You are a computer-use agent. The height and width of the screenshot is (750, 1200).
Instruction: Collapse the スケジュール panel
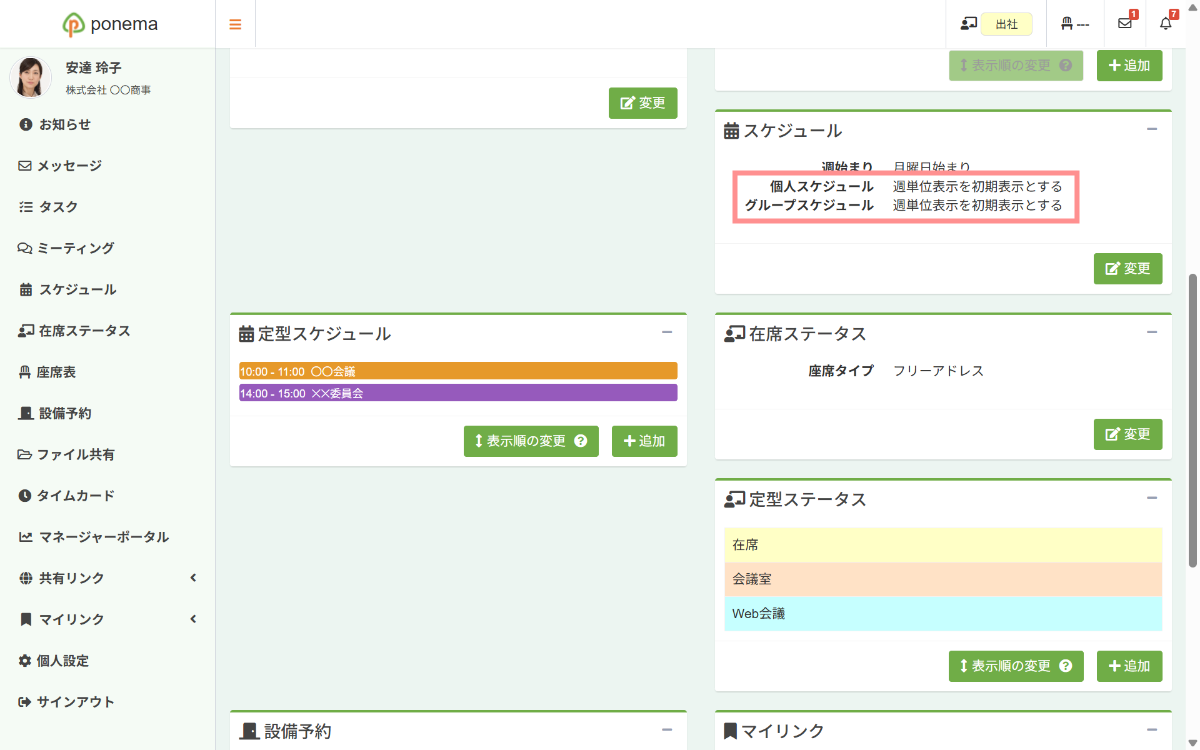pyautogui.click(x=1152, y=130)
